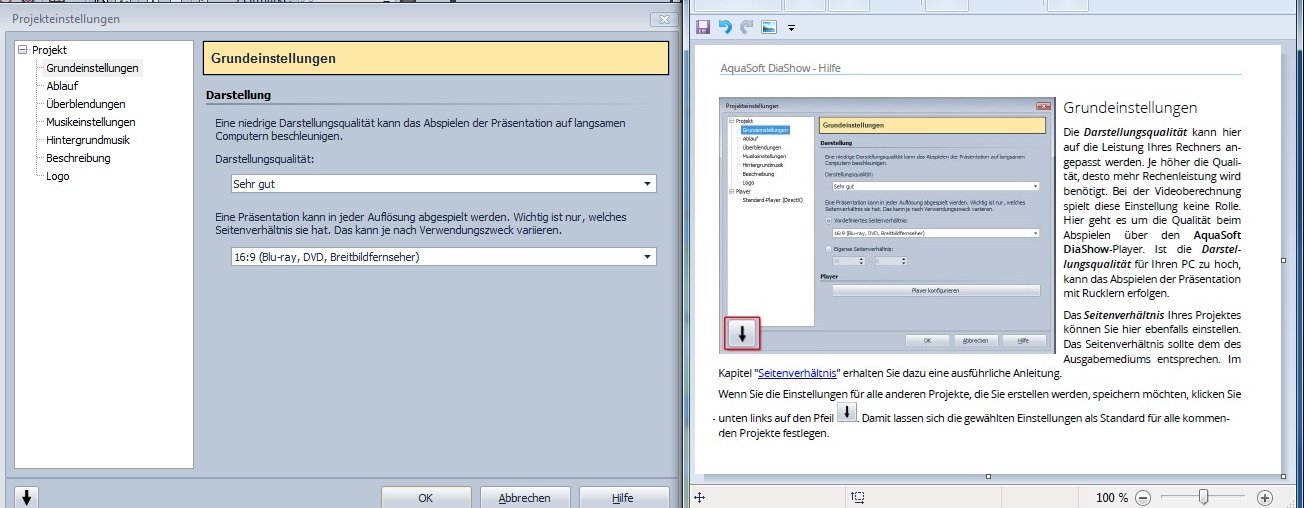Click the save icon in the quick toolbar
1304x508 pixels.
click(x=703, y=26)
